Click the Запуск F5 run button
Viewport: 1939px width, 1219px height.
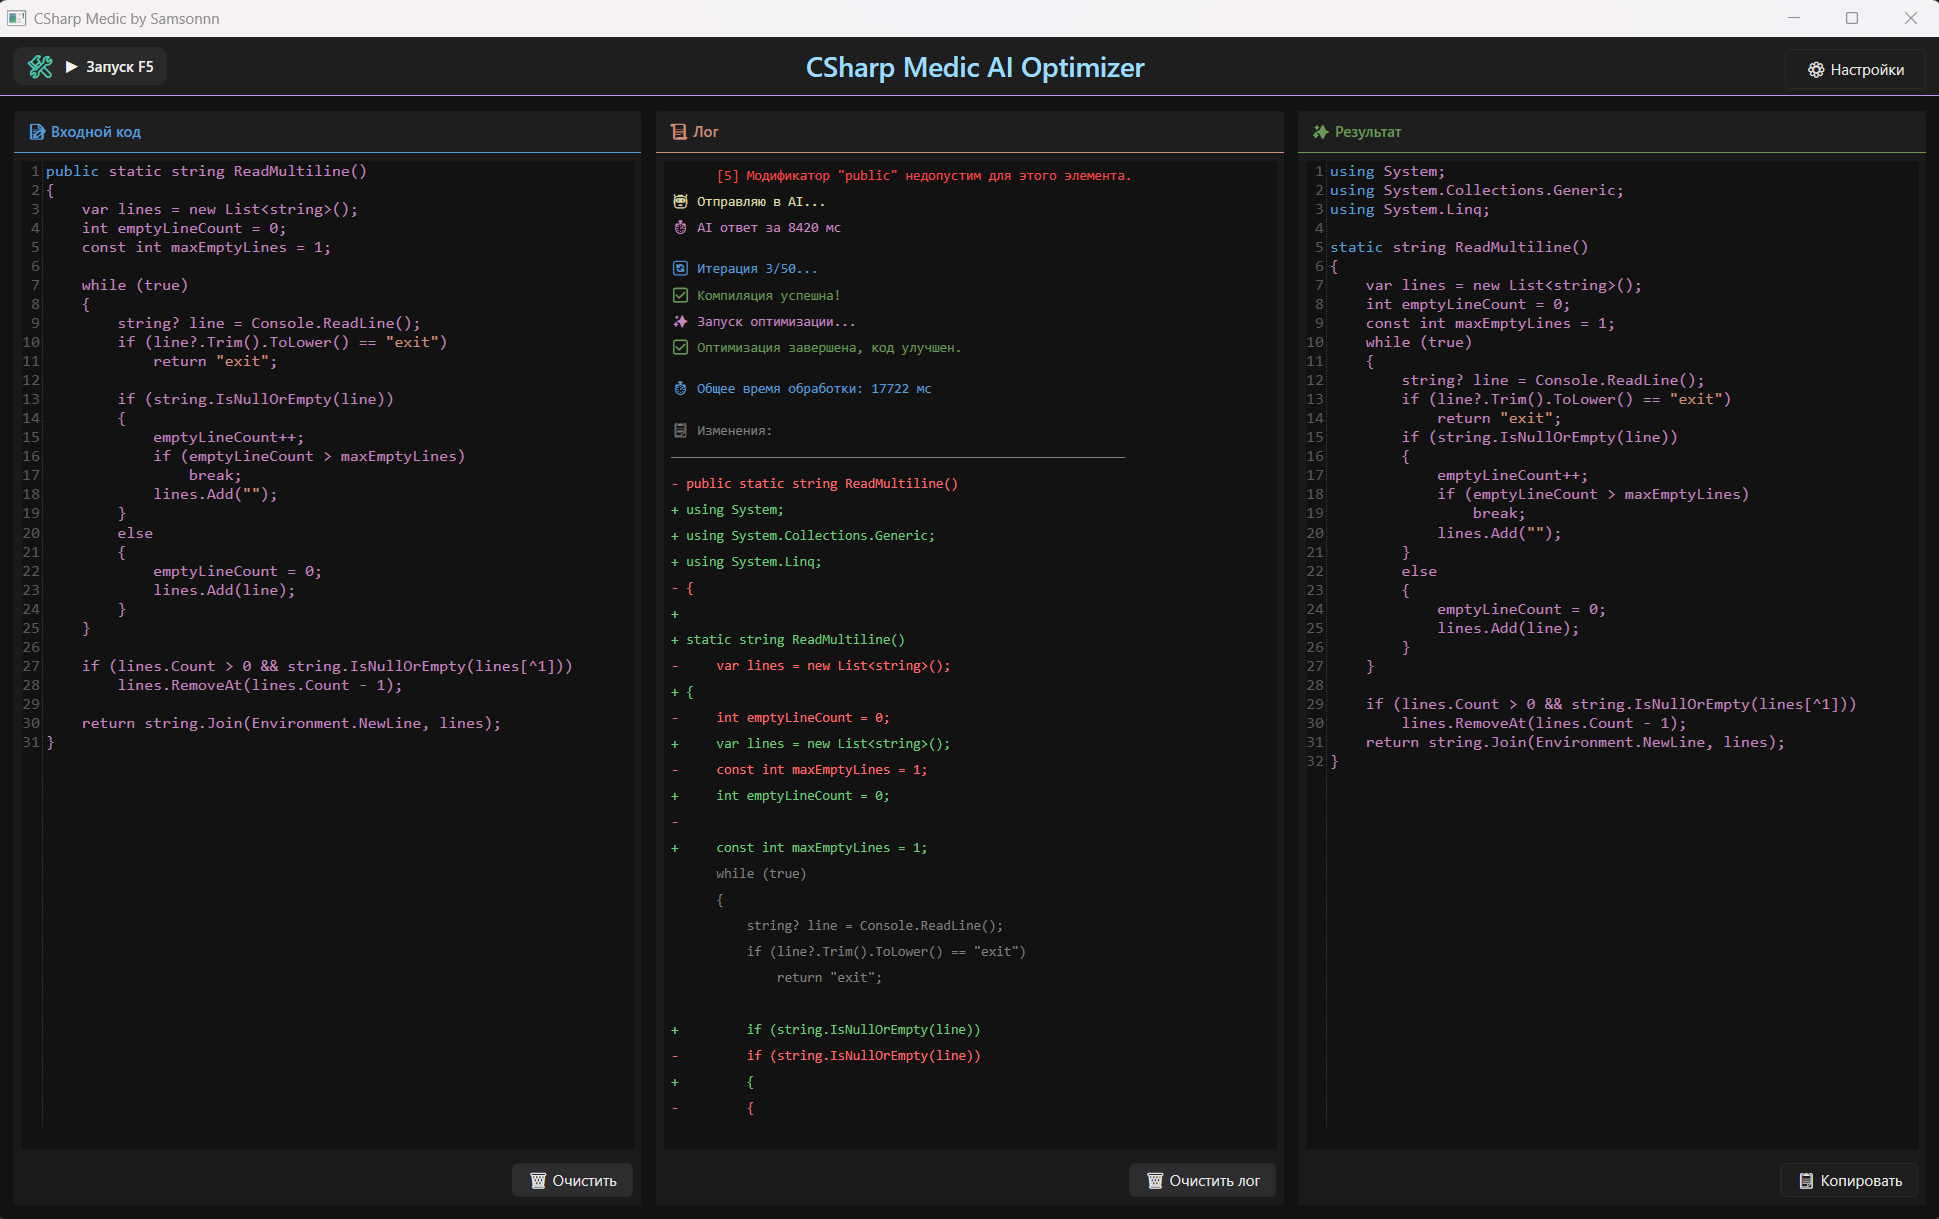point(110,67)
